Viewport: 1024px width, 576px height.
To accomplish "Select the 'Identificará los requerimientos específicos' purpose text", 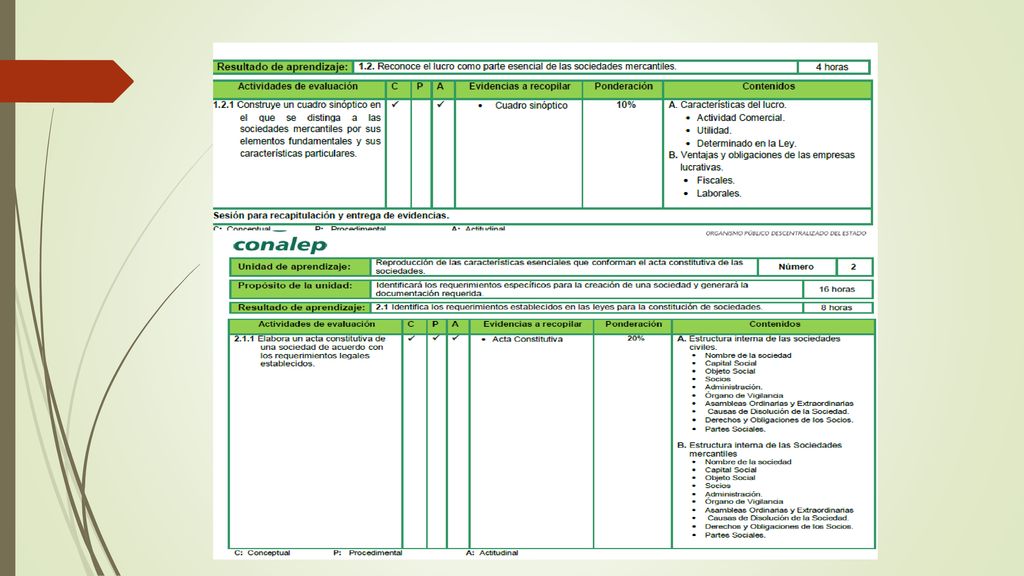I will tap(562, 289).
